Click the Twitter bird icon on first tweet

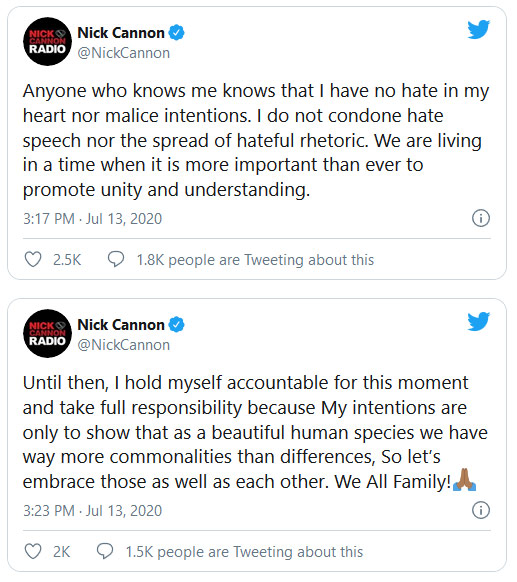tap(478, 30)
